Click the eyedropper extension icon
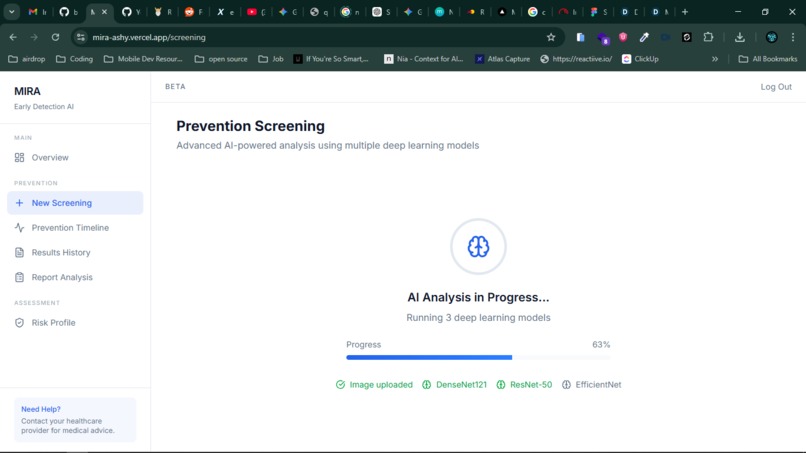The width and height of the screenshot is (806, 453). pos(644,37)
